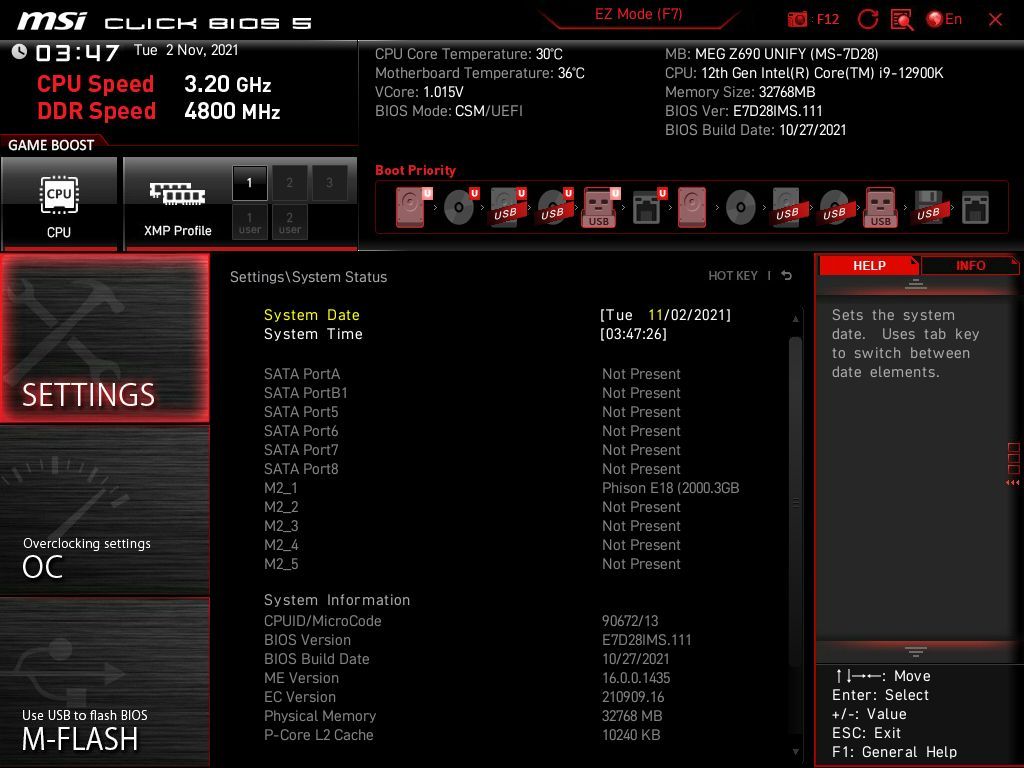Select XMP user profile 2
This screenshot has width=1024, height=768.
click(289, 222)
